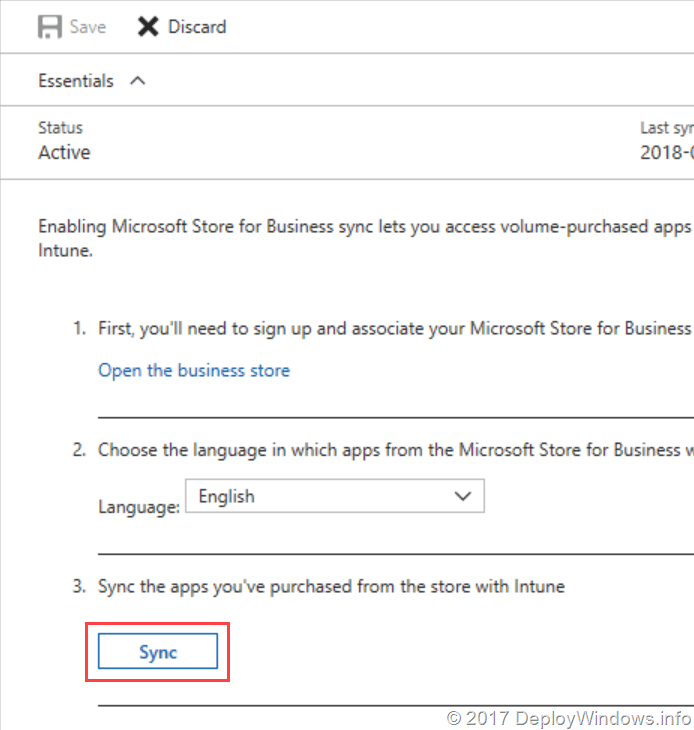Open the business store link

coord(194,370)
